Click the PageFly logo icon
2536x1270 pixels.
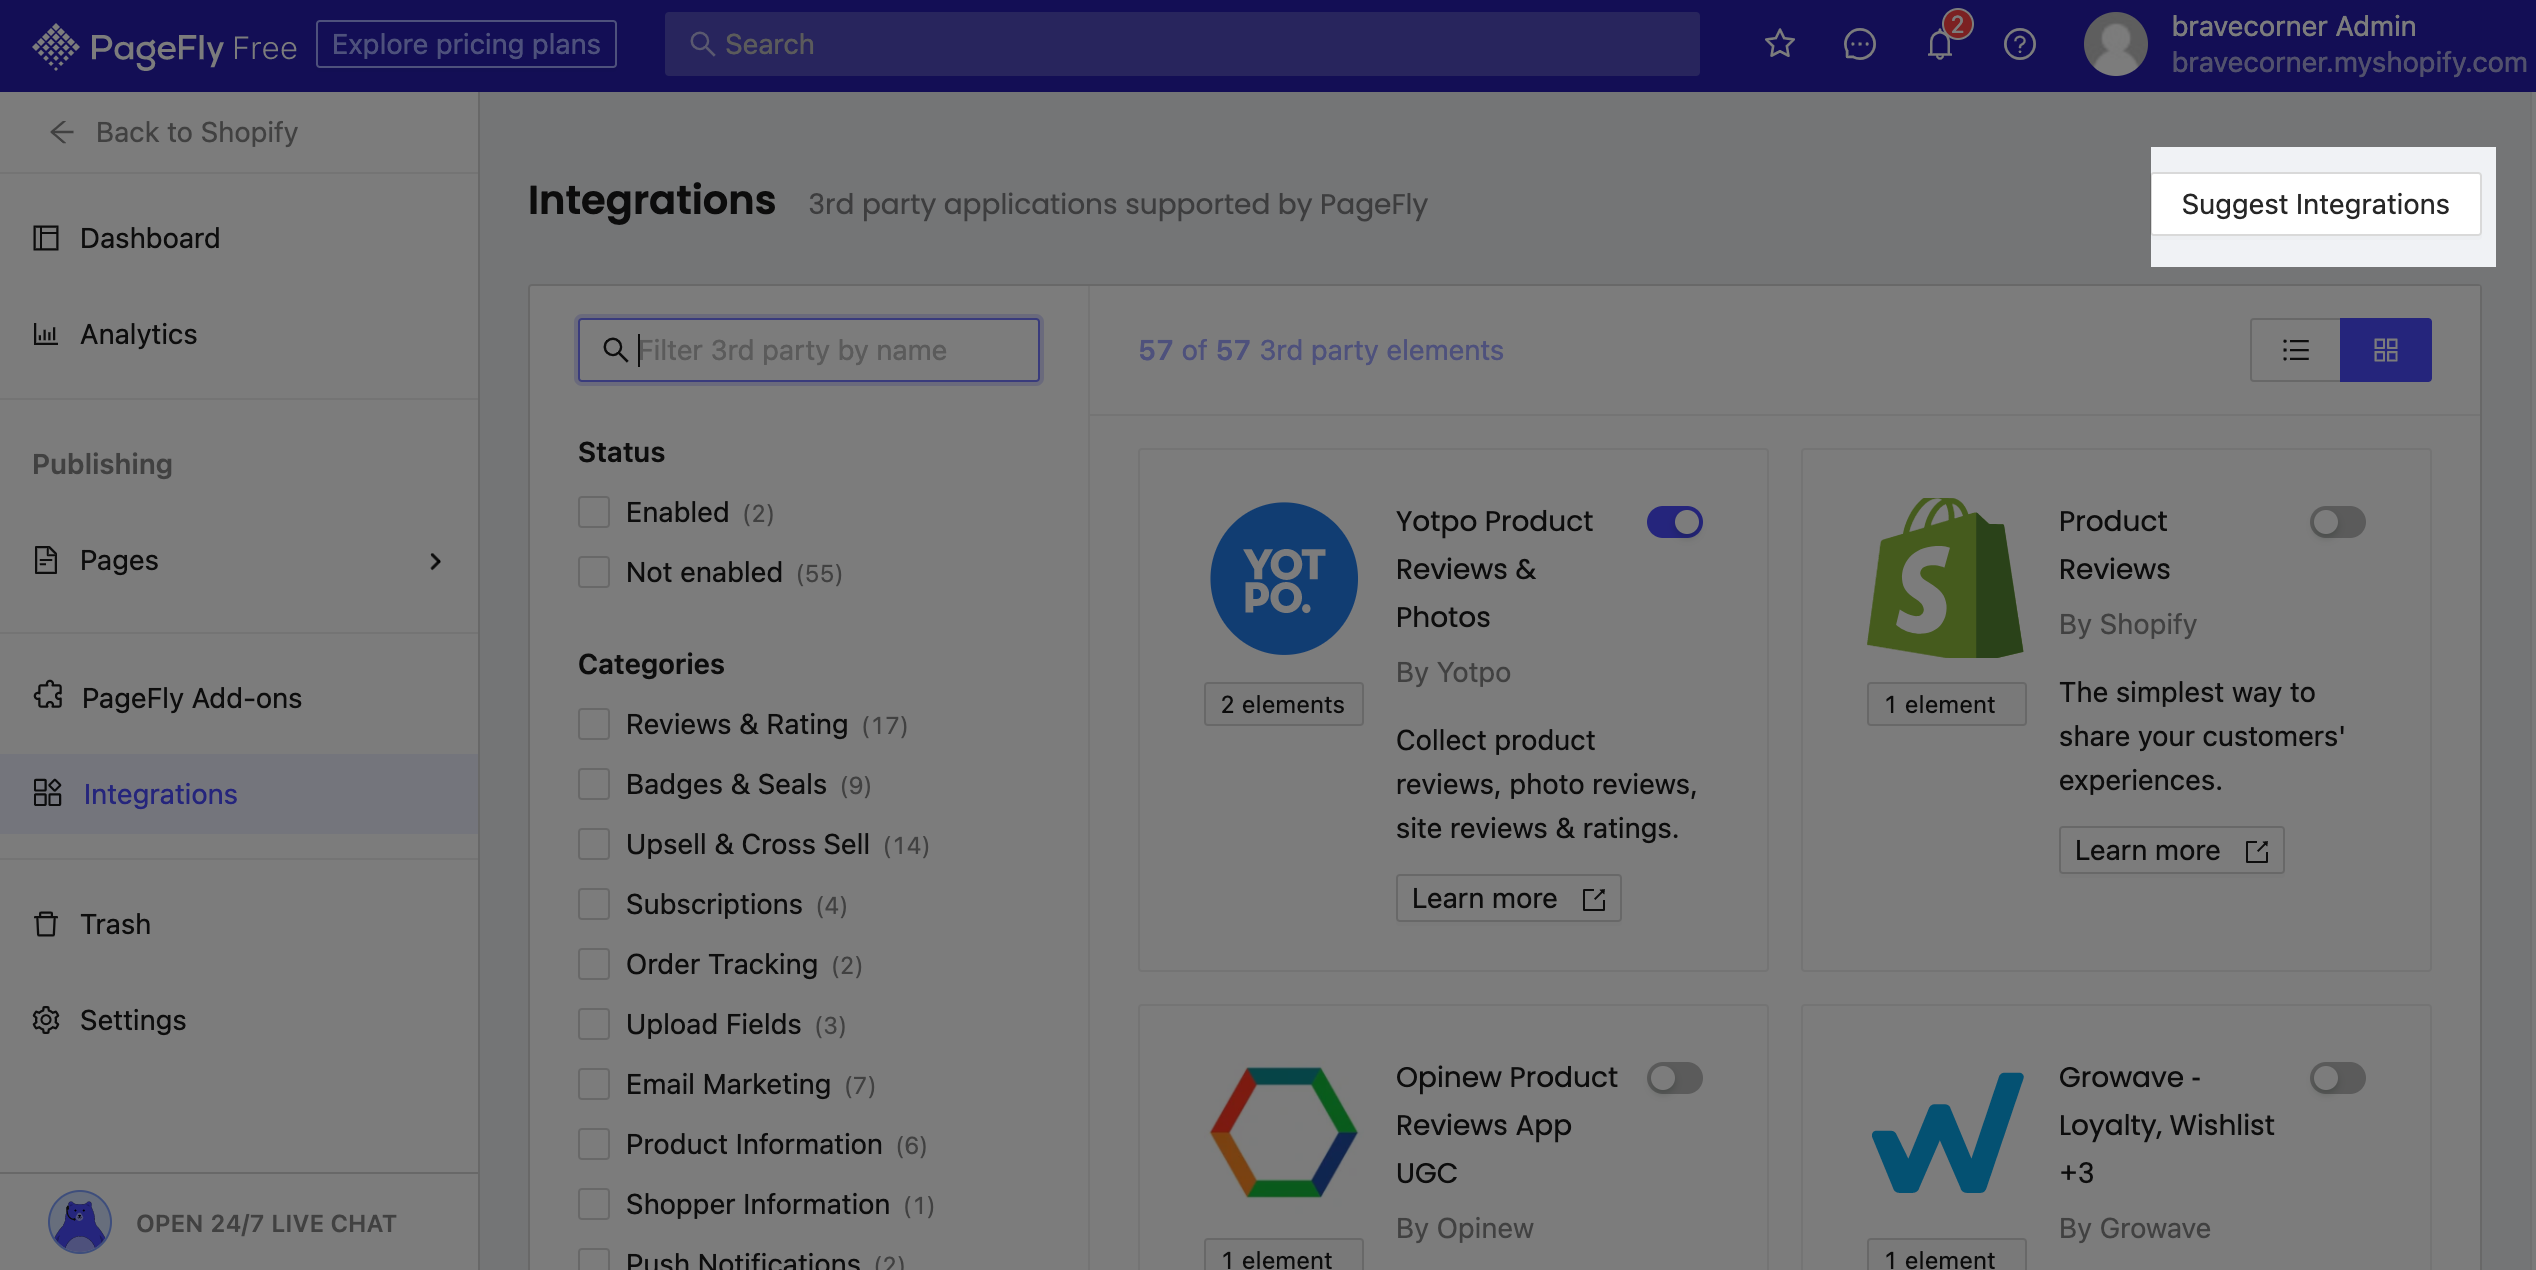[55, 46]
